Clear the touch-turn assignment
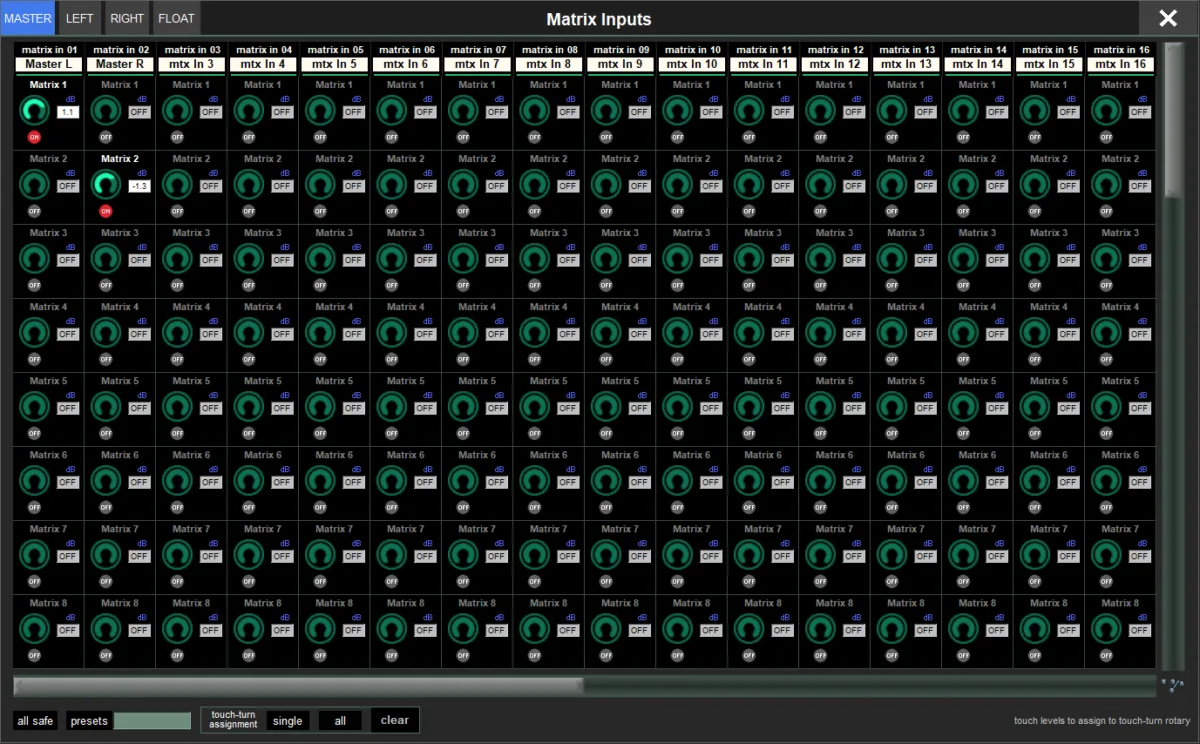This screenshot has height=744, width=1200. click(x=395, y=720)
